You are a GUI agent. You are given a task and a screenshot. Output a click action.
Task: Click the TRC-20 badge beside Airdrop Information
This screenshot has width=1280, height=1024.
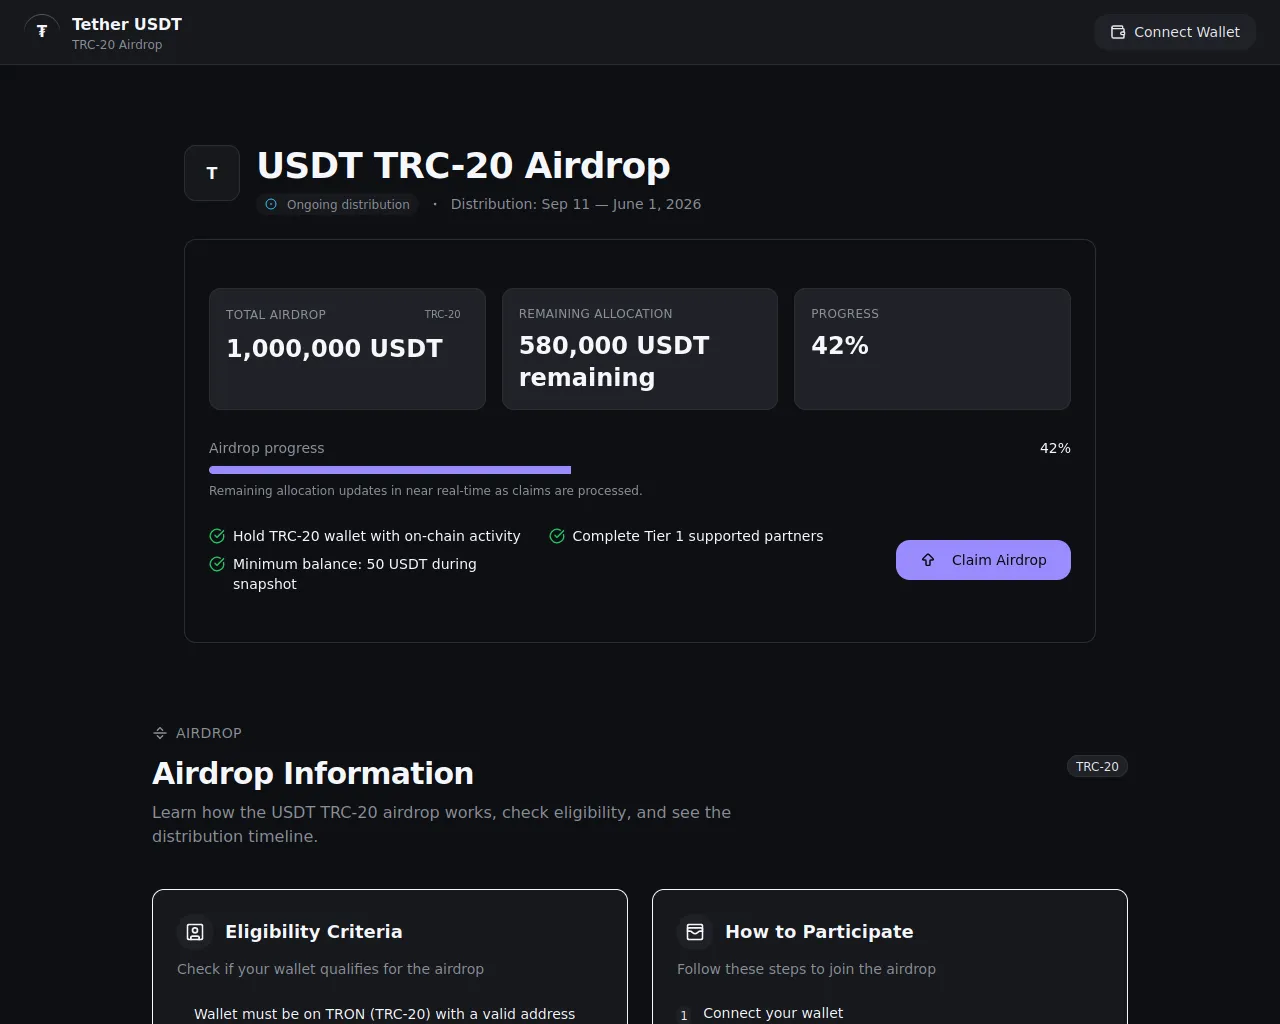[1097, 766]
